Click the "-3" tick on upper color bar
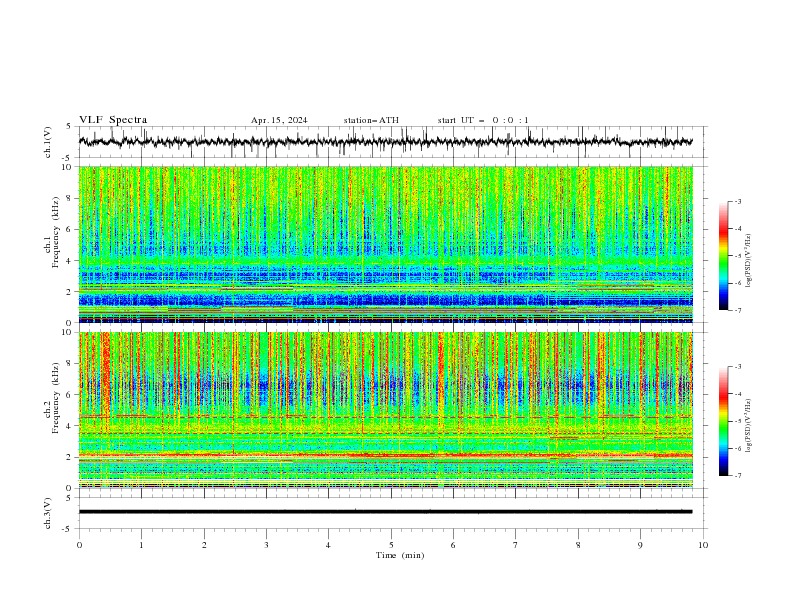Image resolution: width=792 pixels, height=612 pixels. click(738, 201)
